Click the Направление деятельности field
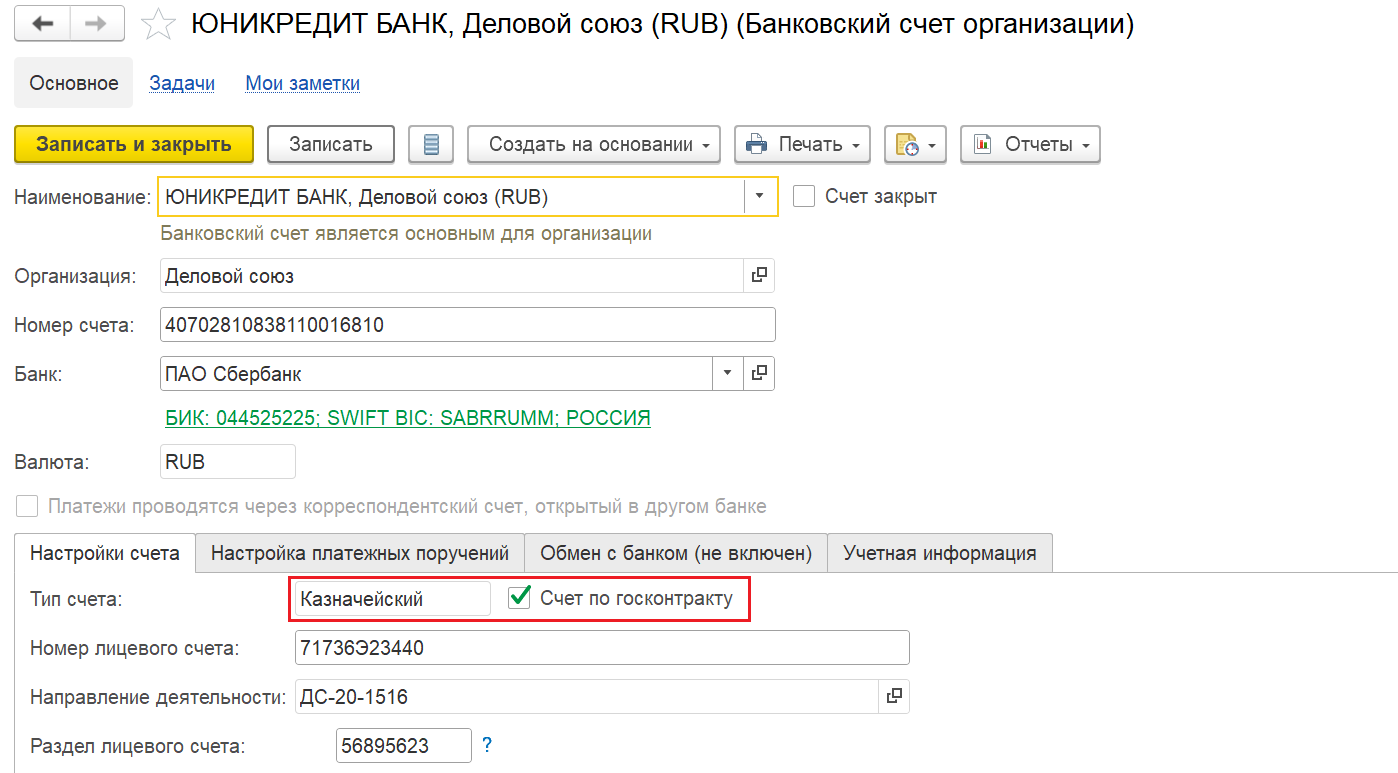 coord(587,696)
